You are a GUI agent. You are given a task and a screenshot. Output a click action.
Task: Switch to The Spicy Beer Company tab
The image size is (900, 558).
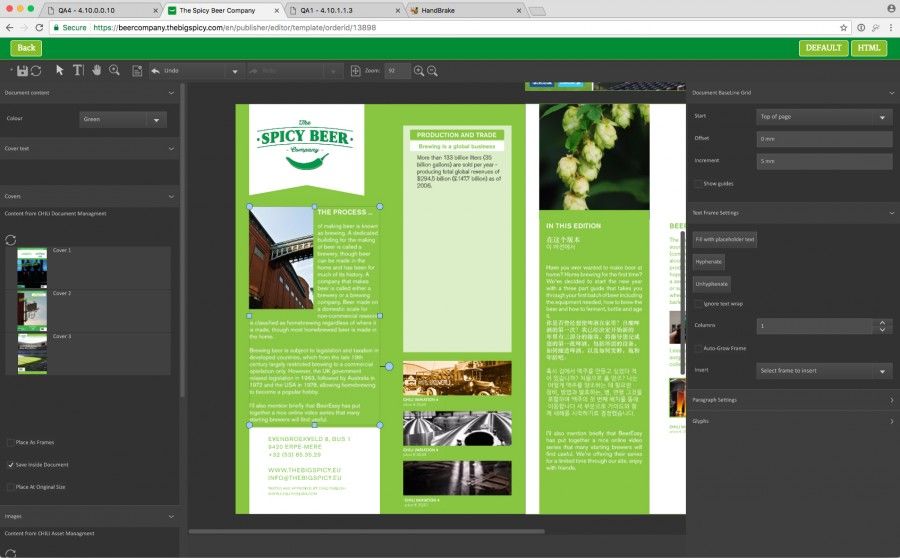point(223,10)
